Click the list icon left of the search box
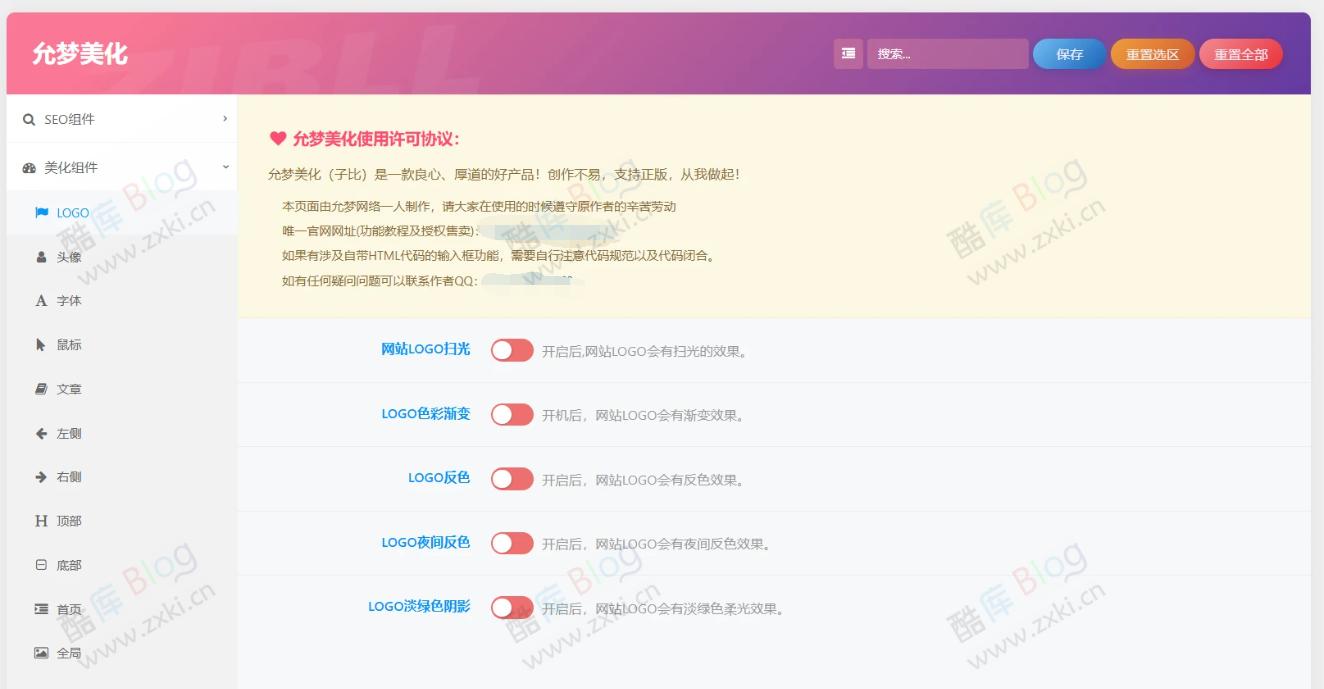Viewport: 1324px width, 689px height. pyautogui.click(x=847, y=54)
